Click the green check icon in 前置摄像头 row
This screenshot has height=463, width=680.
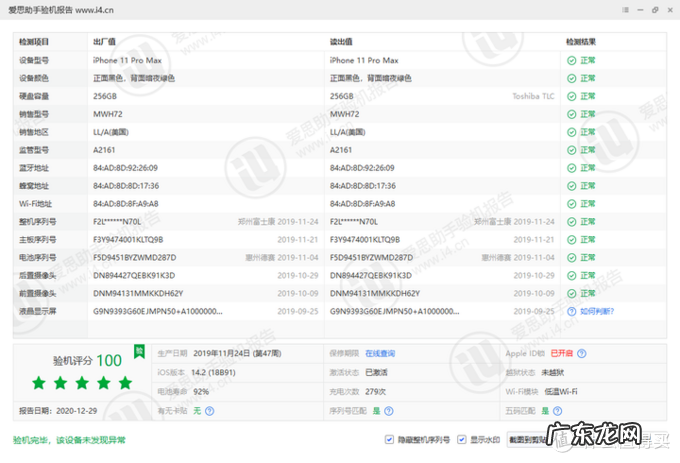point(572,293)
